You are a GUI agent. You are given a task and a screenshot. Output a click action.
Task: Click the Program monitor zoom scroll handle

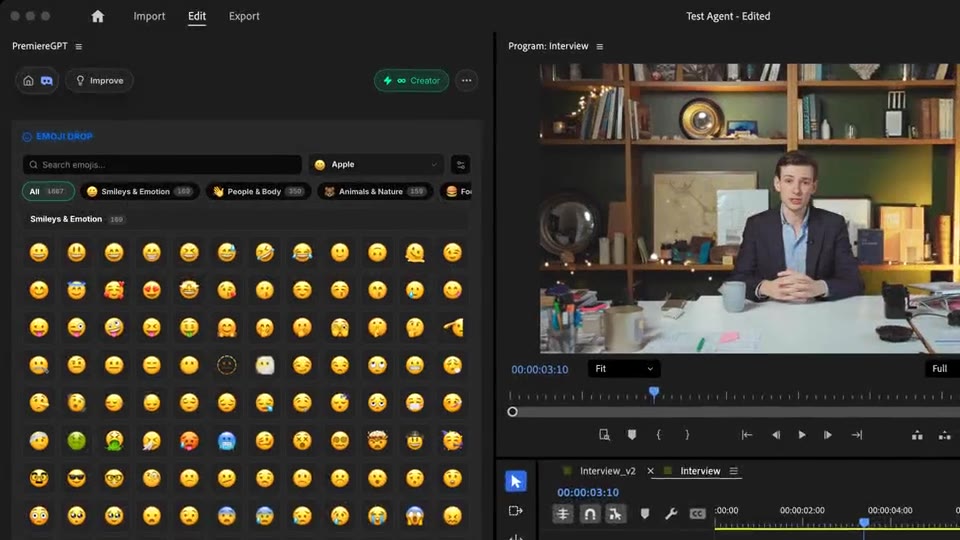pyautogui.click(x=512, y=412)
